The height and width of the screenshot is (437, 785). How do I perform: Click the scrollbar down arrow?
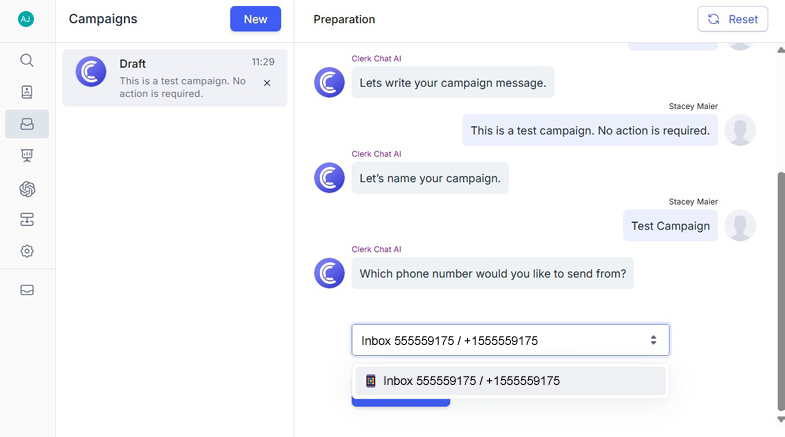click(x=781, y=419)
